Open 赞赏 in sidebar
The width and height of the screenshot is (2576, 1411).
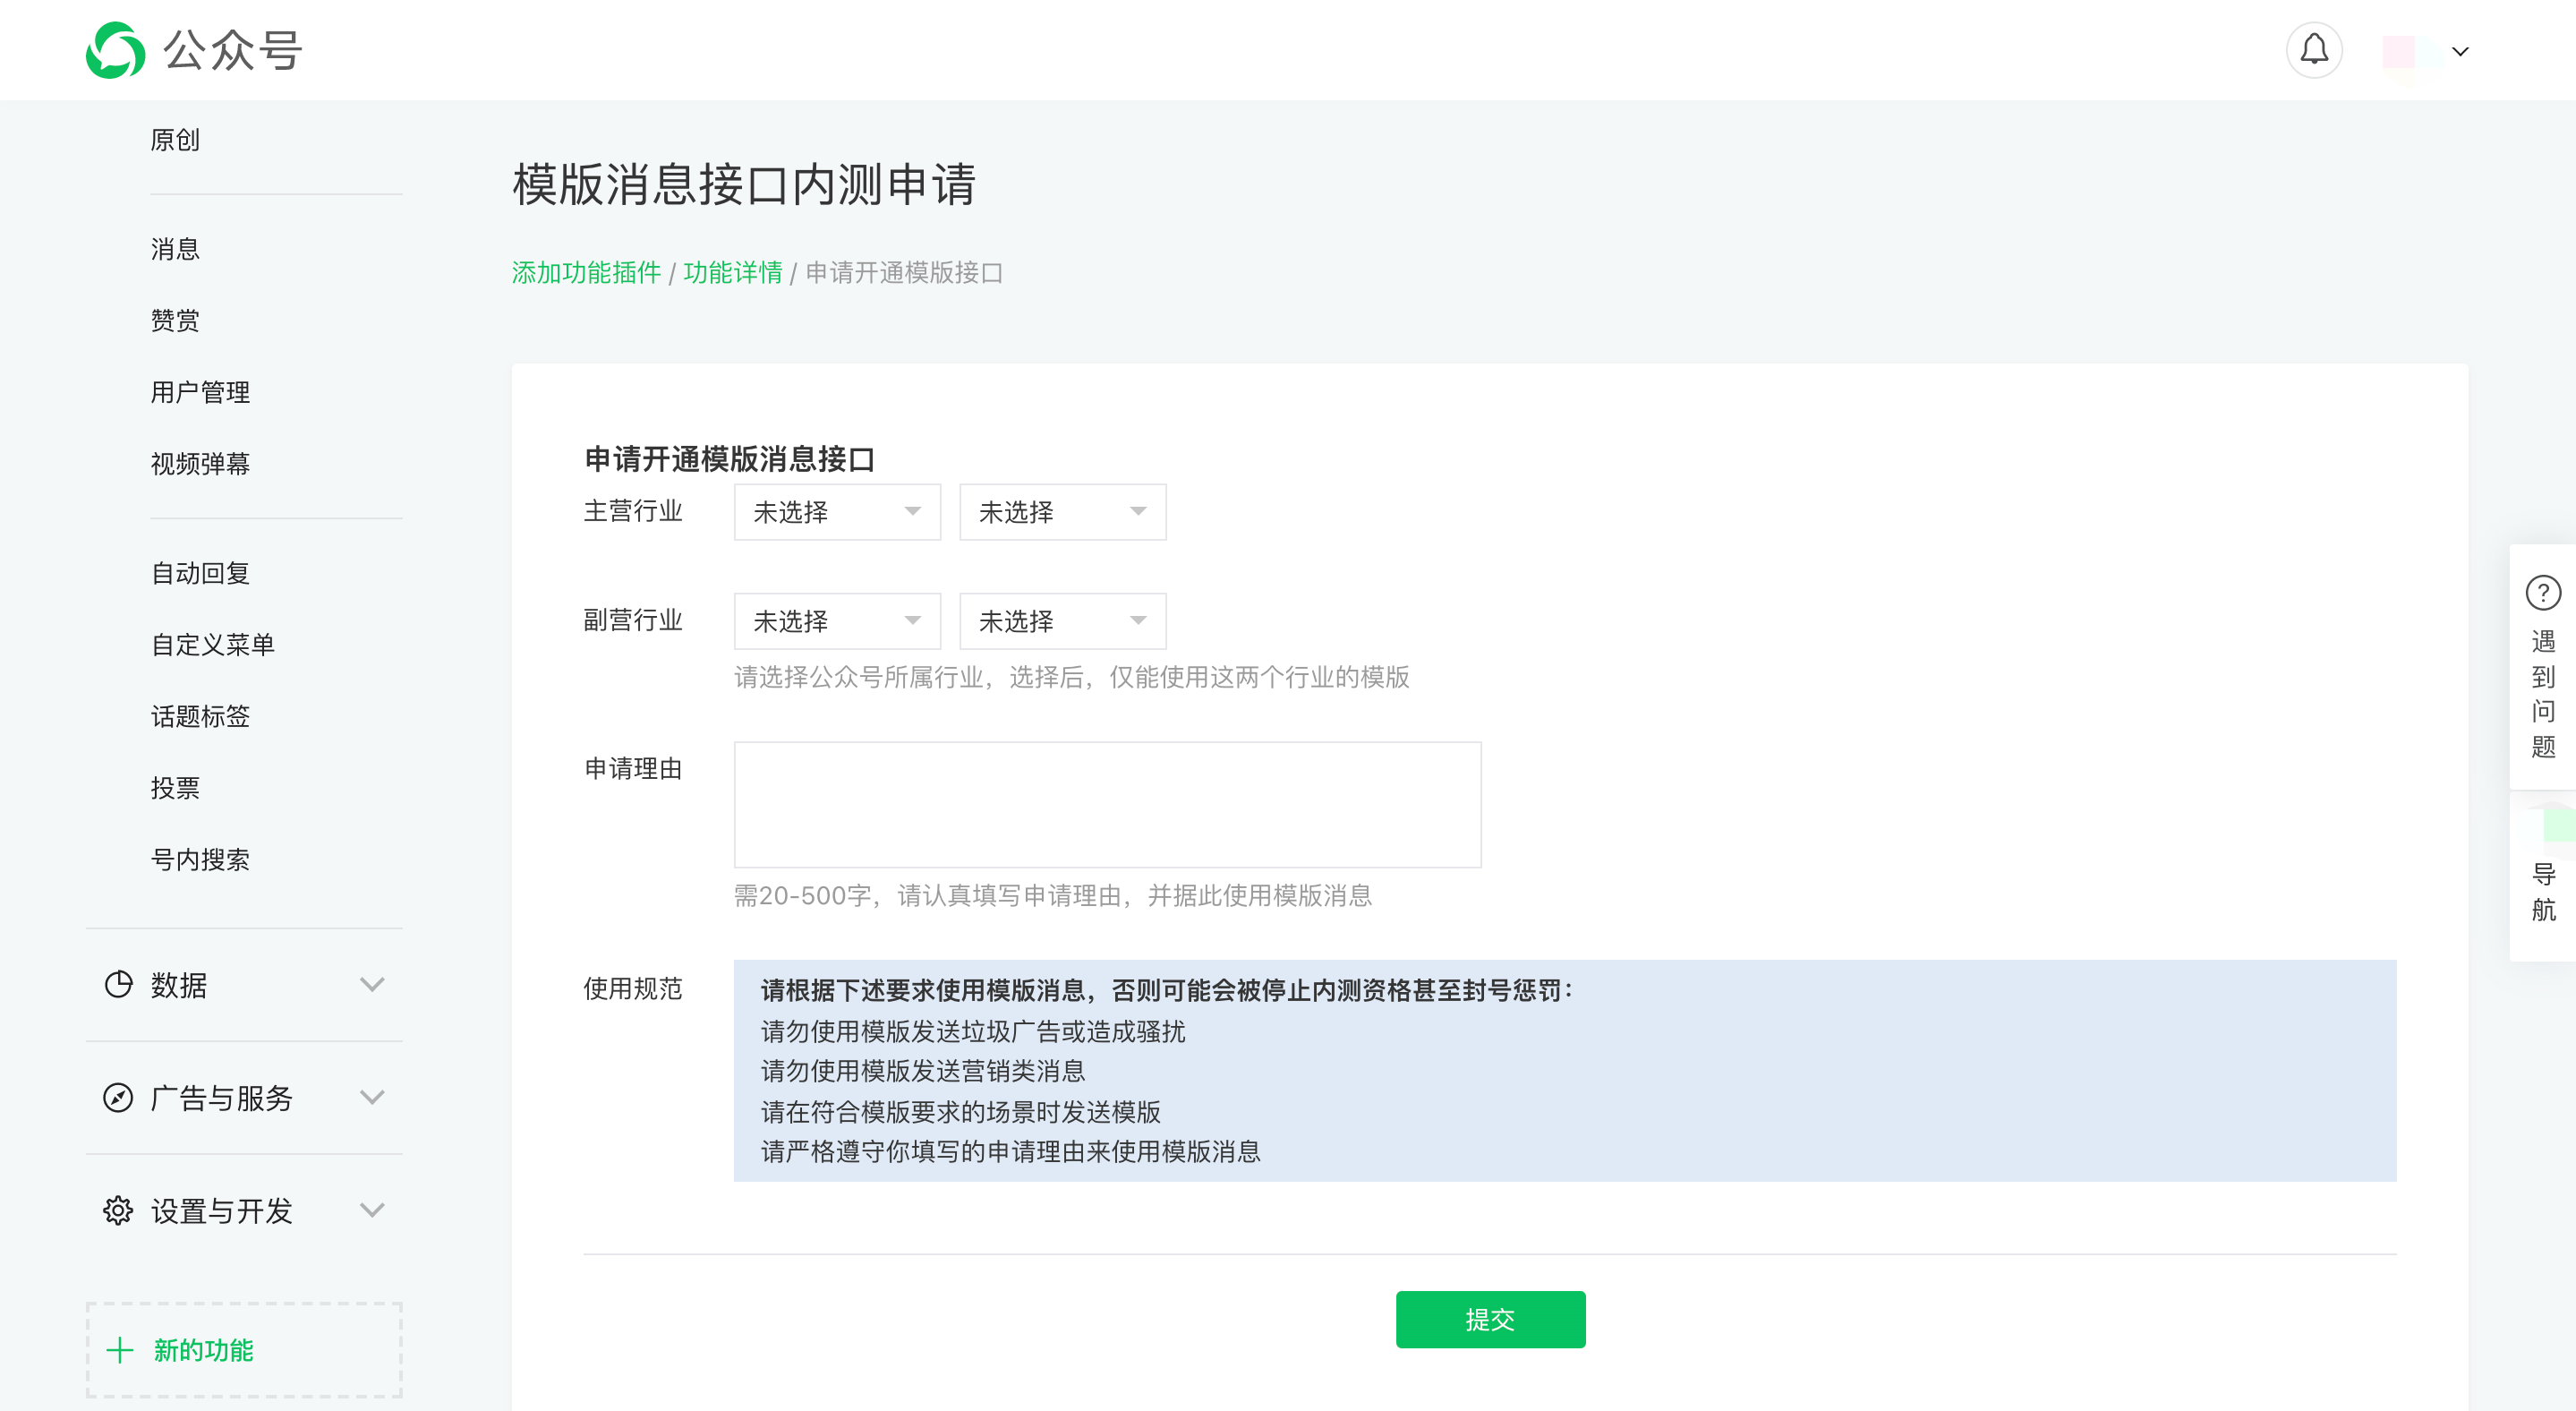coord(175,321)
